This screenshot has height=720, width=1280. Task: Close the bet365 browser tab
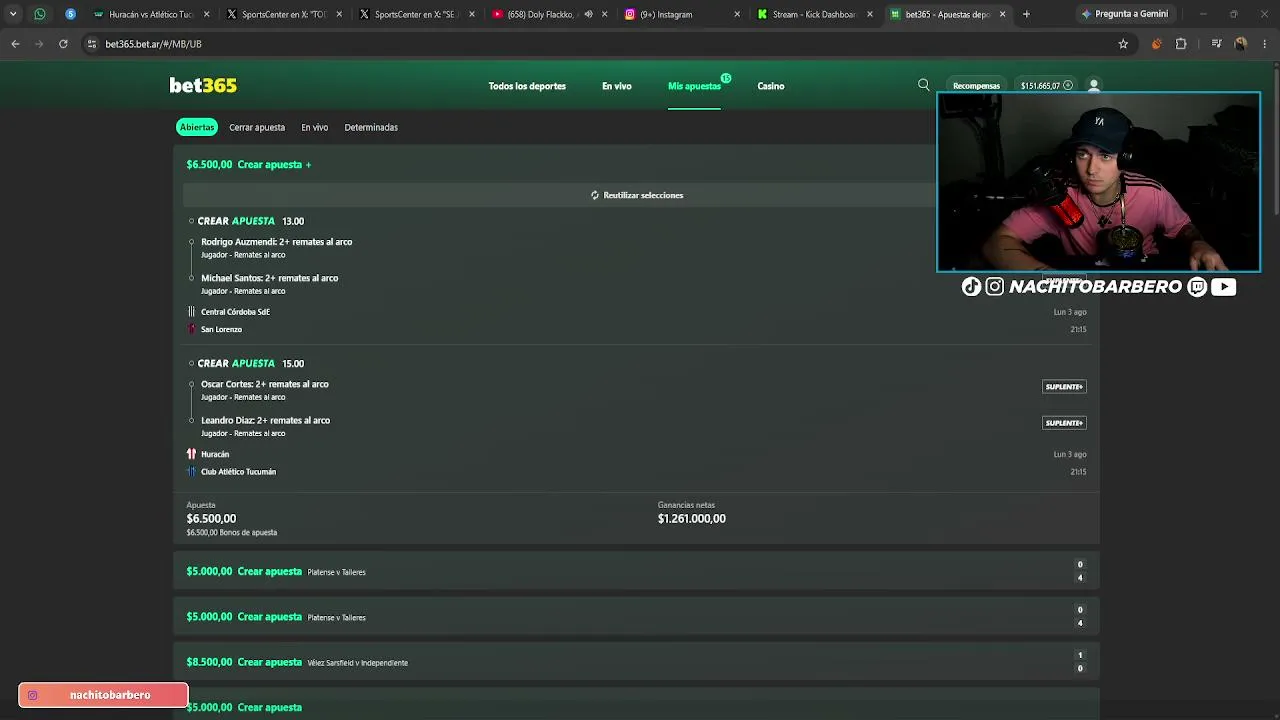[x=1002, y=14]
